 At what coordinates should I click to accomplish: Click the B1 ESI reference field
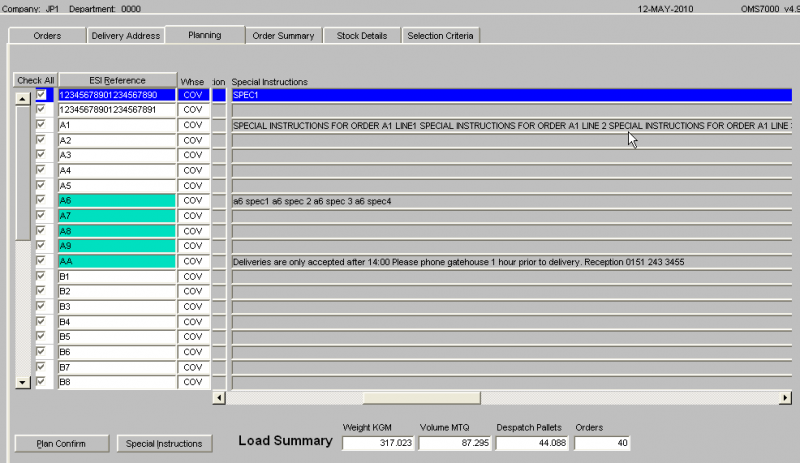(x=117, y=277)
